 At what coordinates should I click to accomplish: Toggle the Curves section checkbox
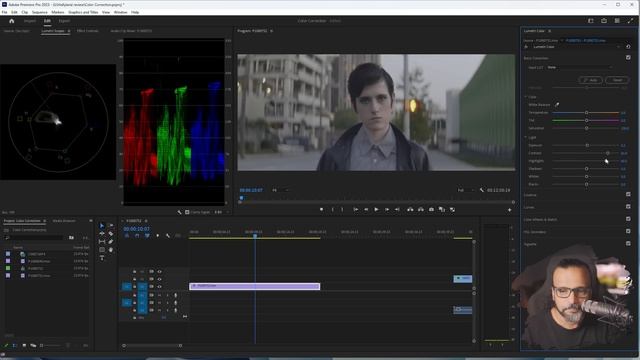coord(628,207)
